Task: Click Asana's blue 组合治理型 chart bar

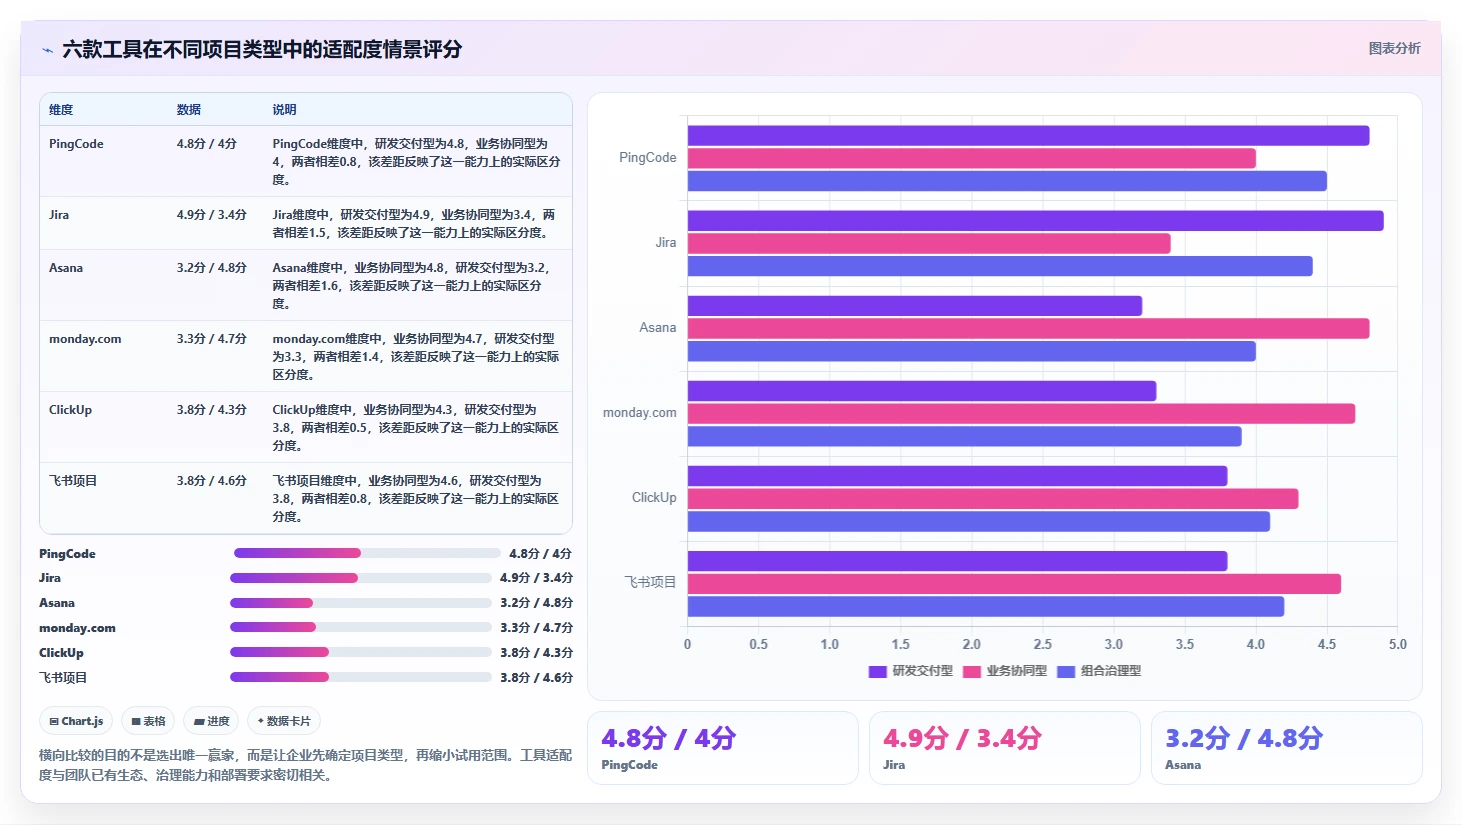Action: pyautogui.click(x=971, y=351)
